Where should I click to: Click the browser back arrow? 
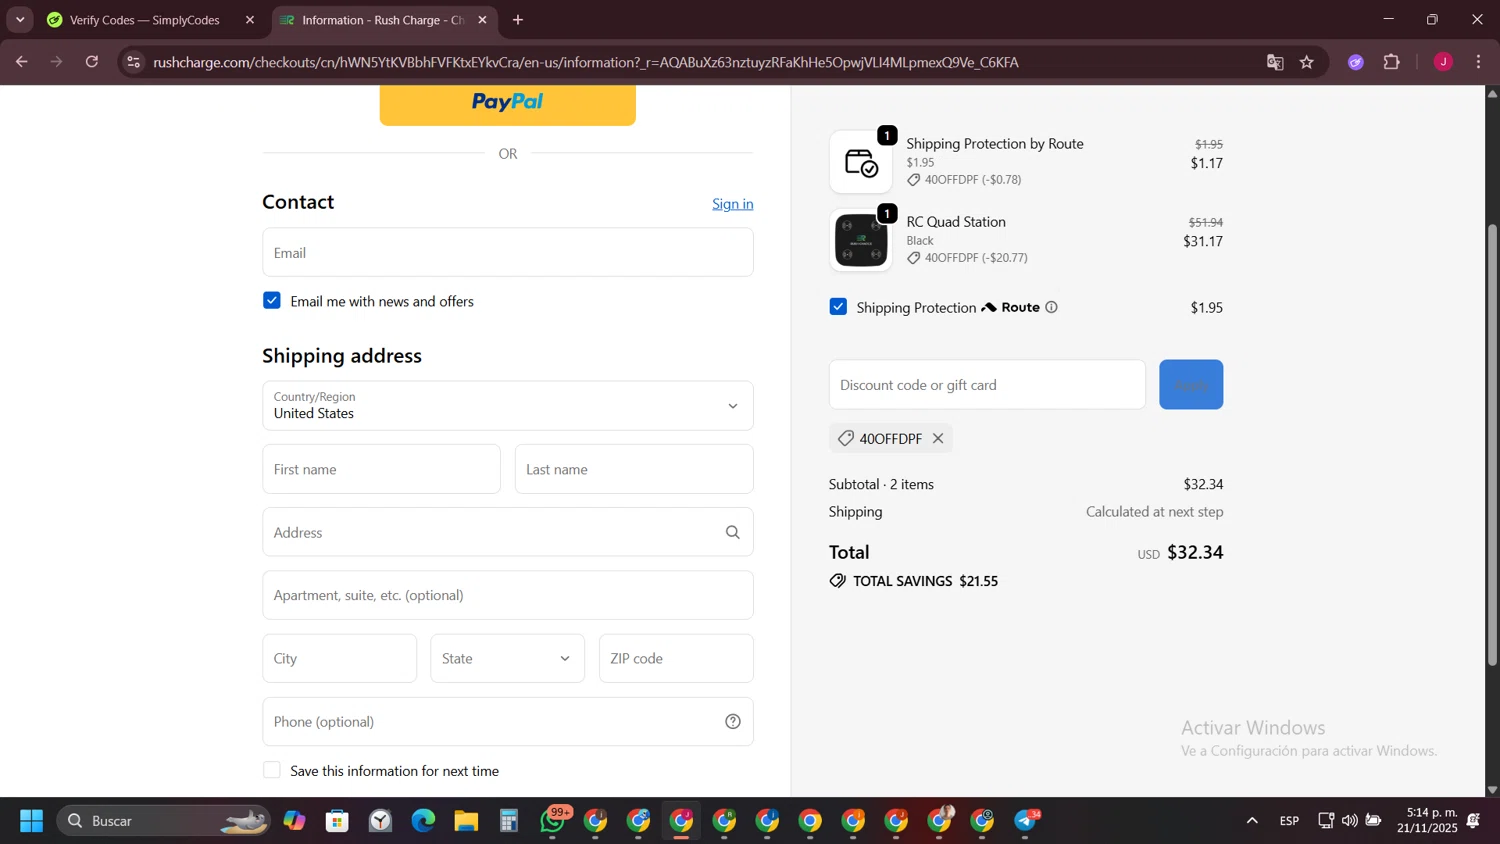pyautogui.click(x=21, y=62)
